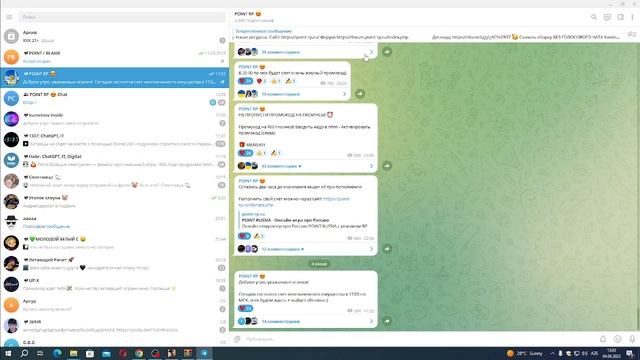This screenshot has width=640, height=360.
Task: Toggle heart reaction on 'Доброе утро' message
Action: click(245, 308)
